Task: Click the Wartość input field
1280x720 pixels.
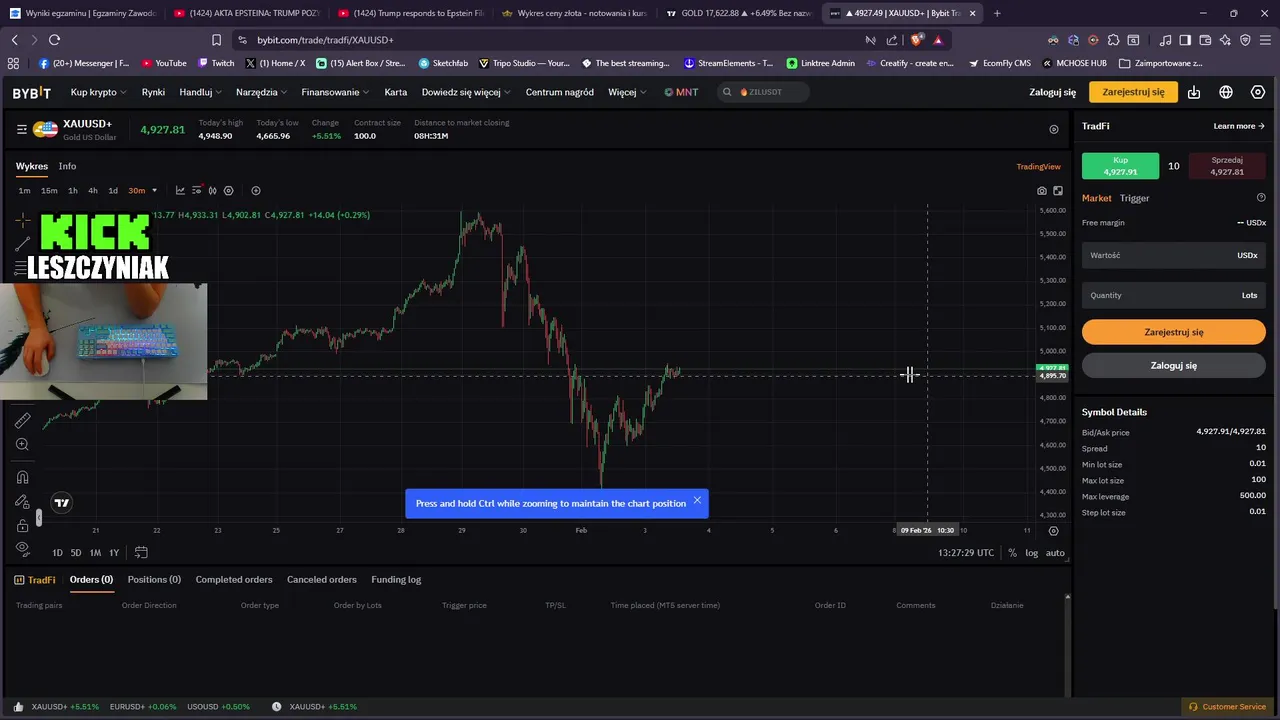Action: (x=1173, y=255)
